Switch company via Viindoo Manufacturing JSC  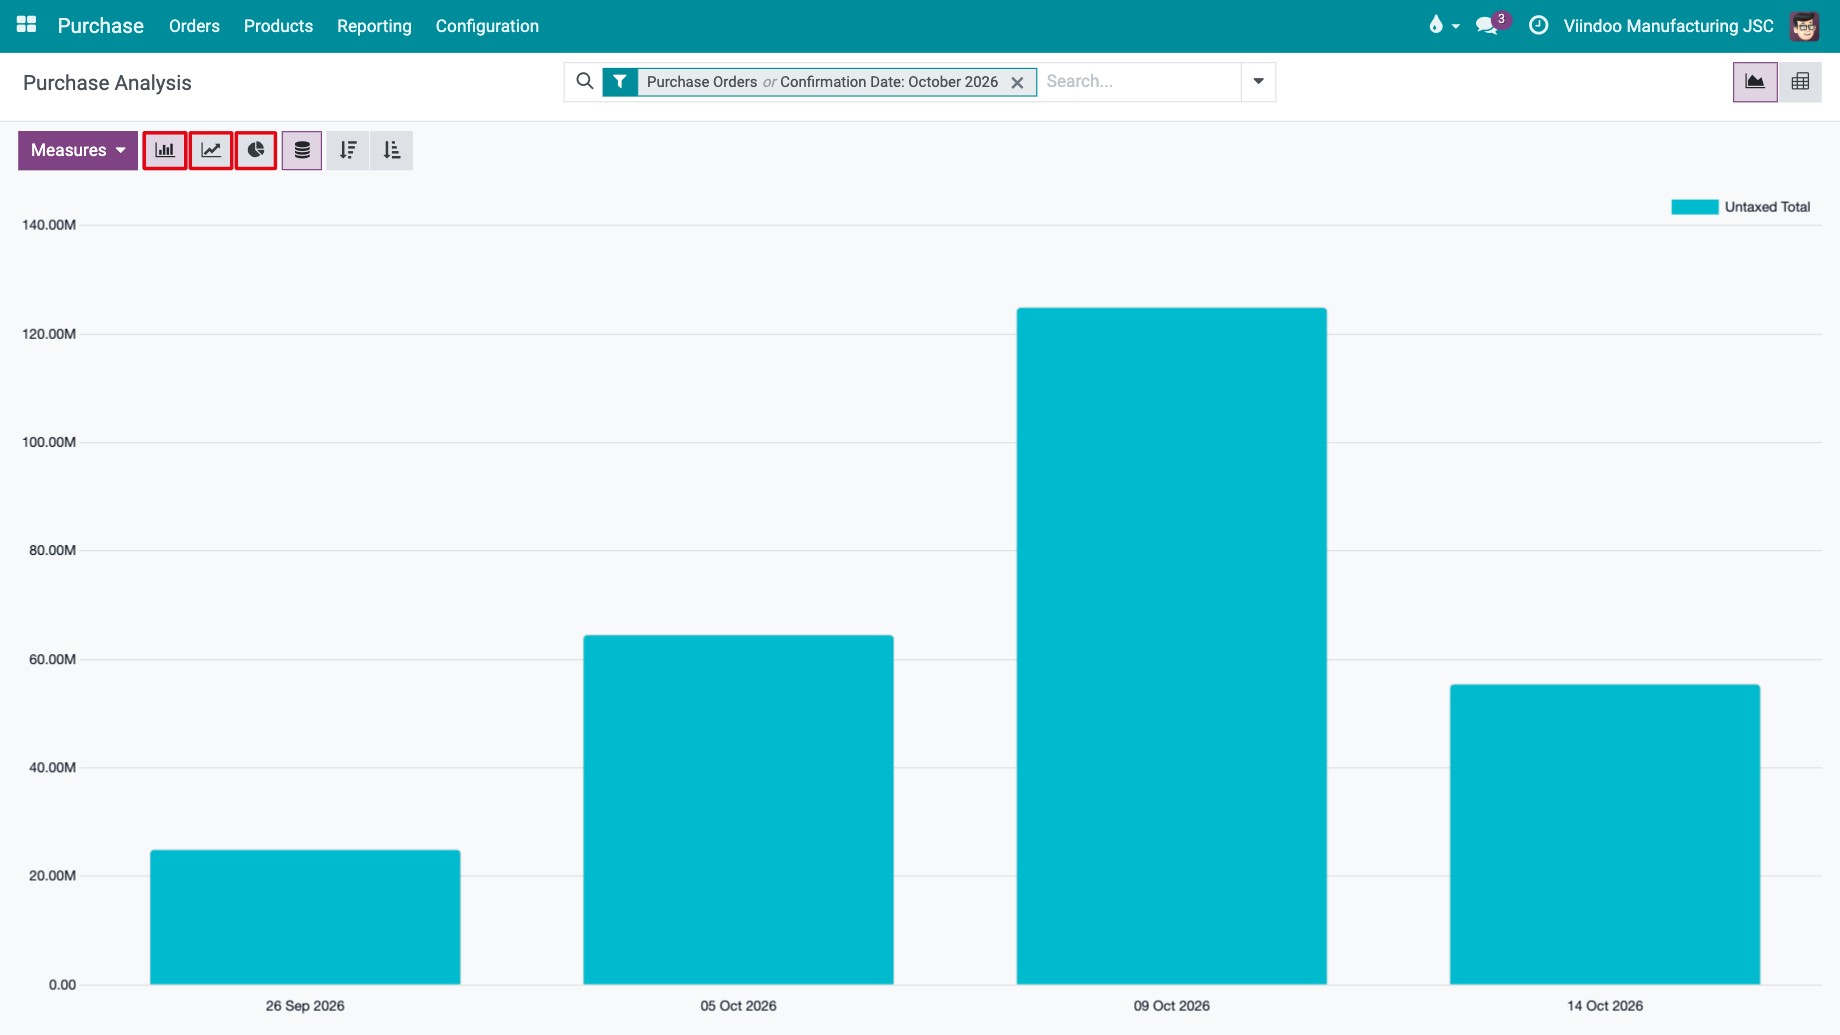(x=1668, y=26)
